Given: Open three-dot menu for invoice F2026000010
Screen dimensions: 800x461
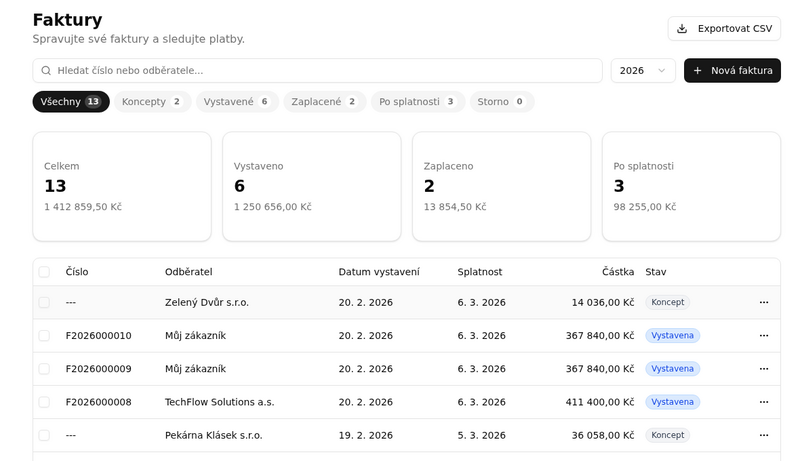Looking at the screenshot, I should coord(763,336).
